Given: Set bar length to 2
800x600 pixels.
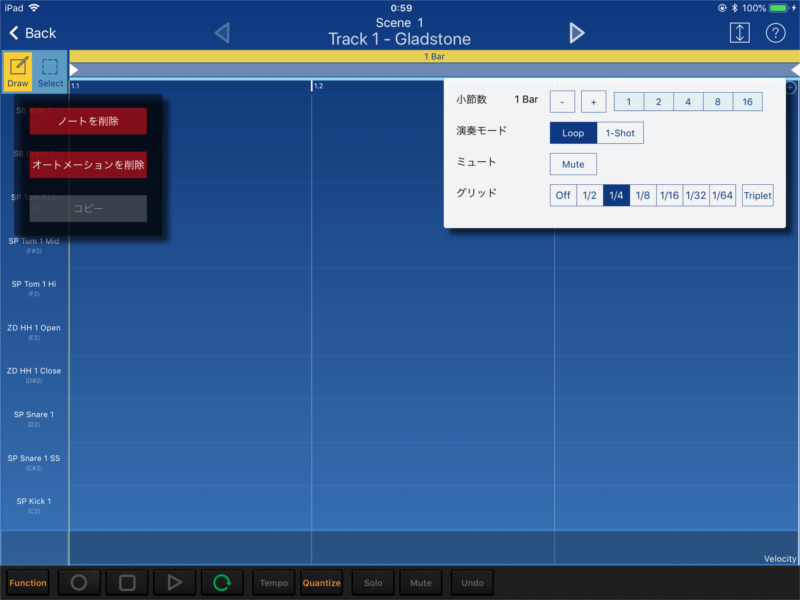Looking at the screenshot, I should point(659,102).
